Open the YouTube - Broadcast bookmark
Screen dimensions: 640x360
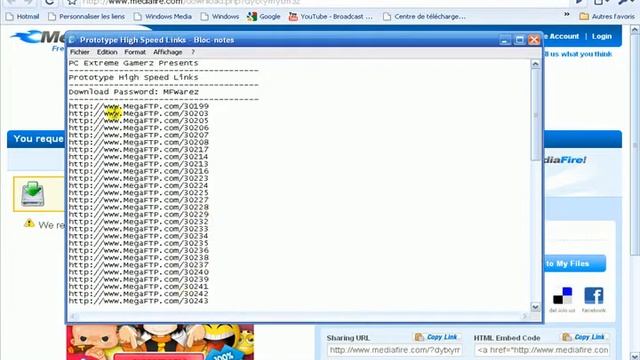pos(331,17)
